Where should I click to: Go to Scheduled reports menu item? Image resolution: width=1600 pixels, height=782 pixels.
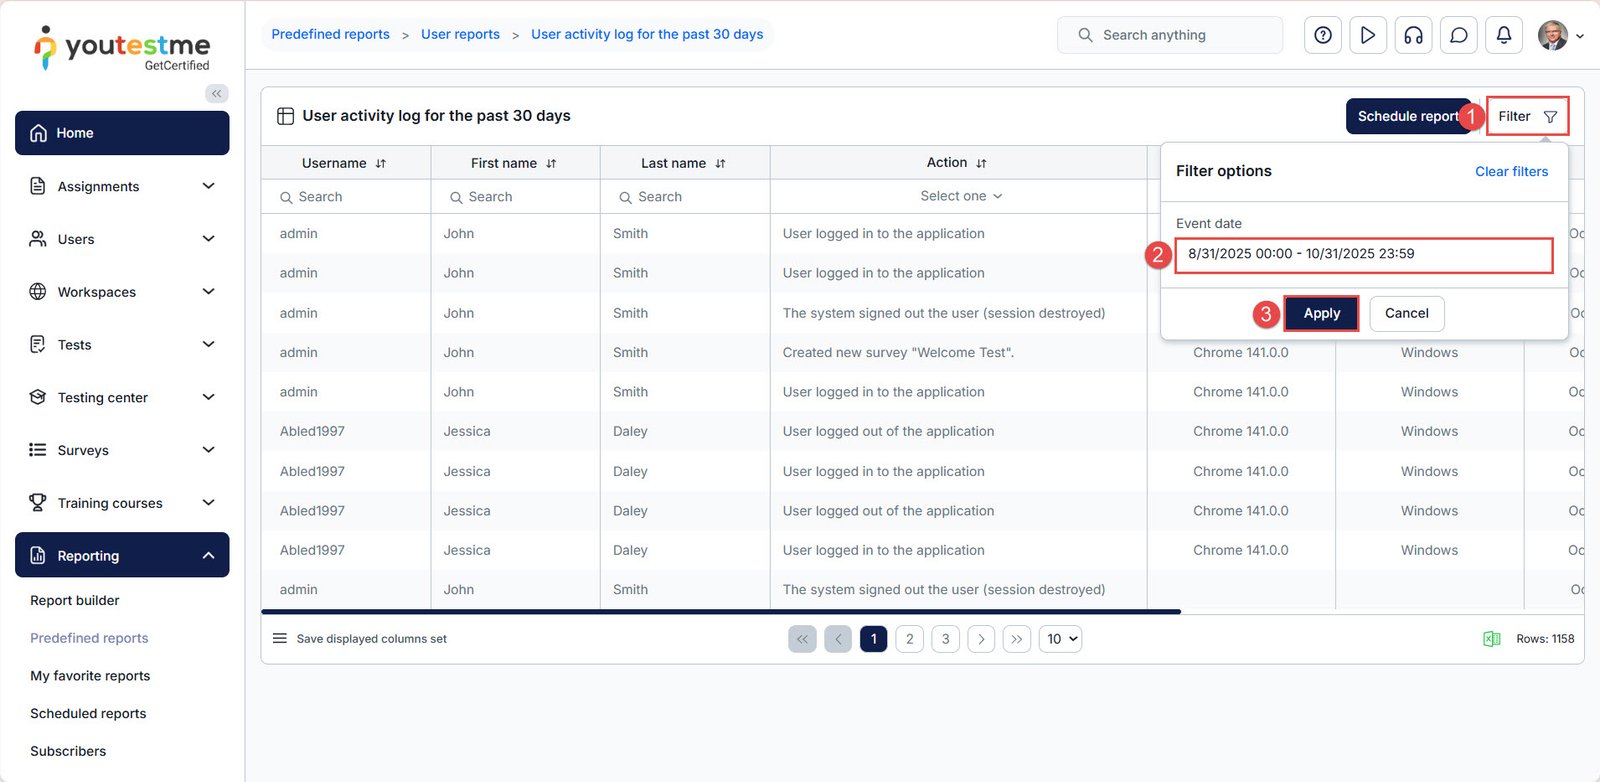point(88,713)
